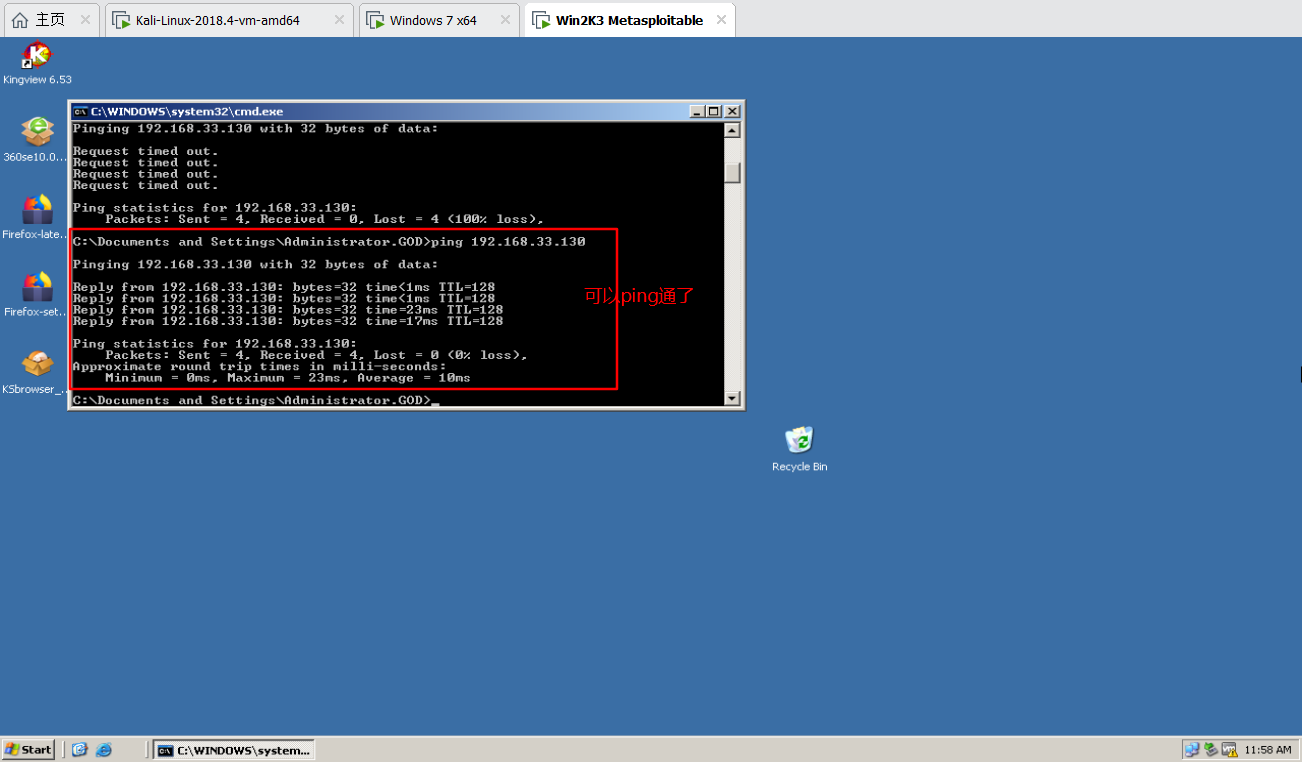Open the Start menu

[28, 749]
